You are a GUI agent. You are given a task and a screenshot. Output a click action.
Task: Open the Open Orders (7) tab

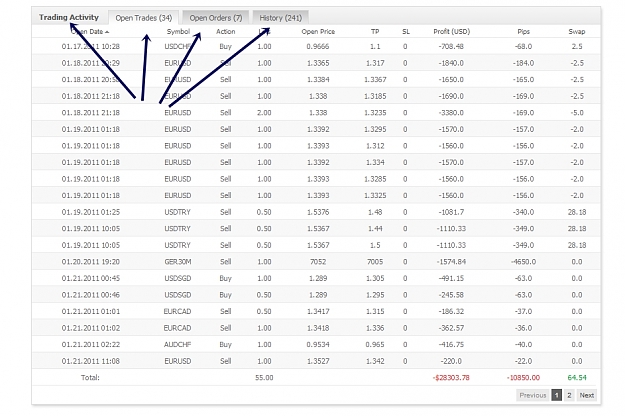[x=216, y=18]
